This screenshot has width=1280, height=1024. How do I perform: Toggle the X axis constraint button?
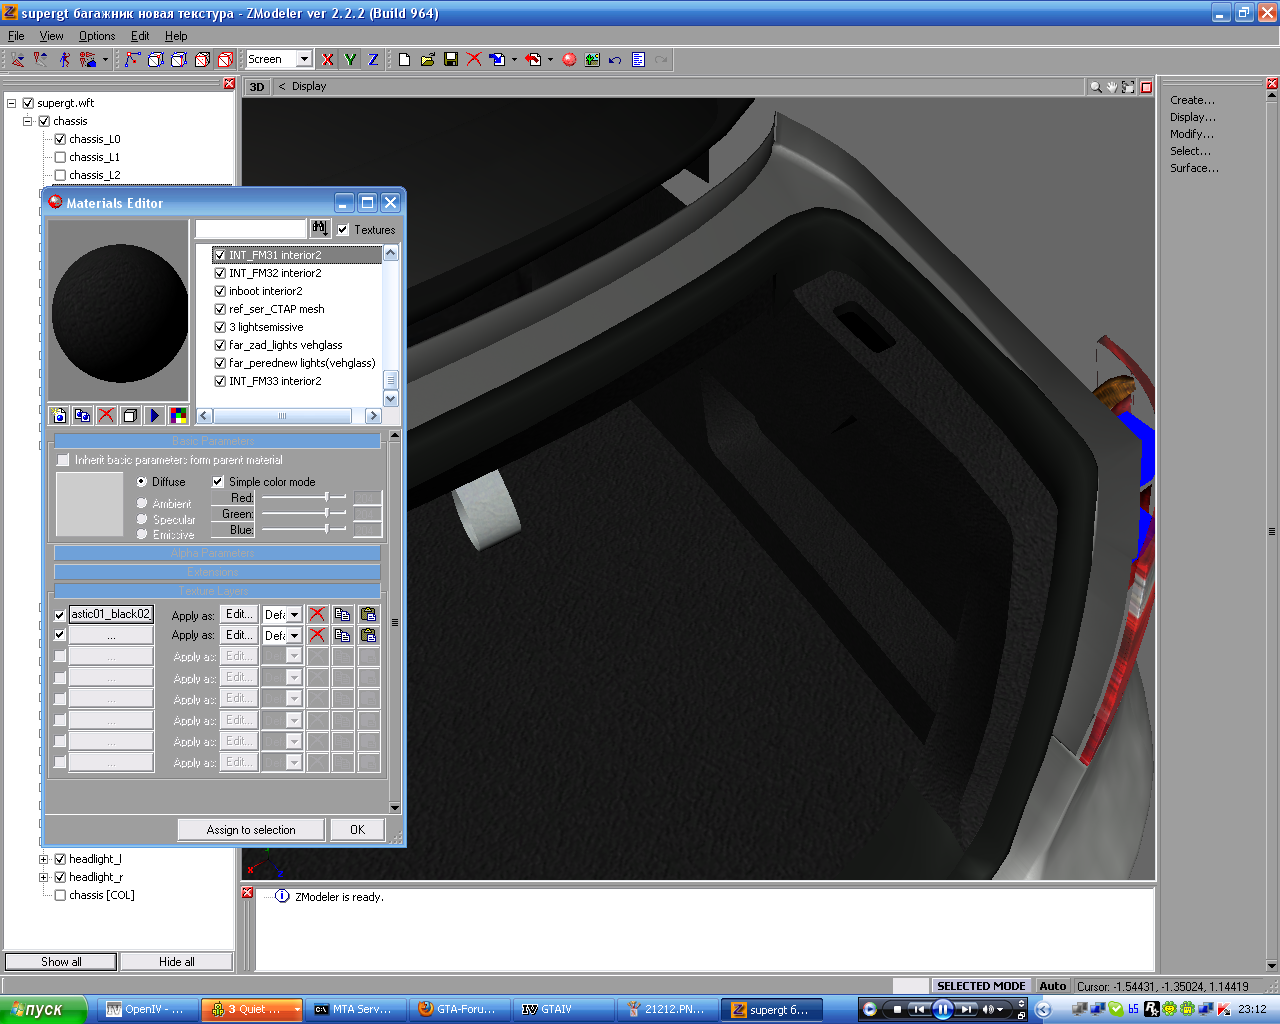click(327, 60)
